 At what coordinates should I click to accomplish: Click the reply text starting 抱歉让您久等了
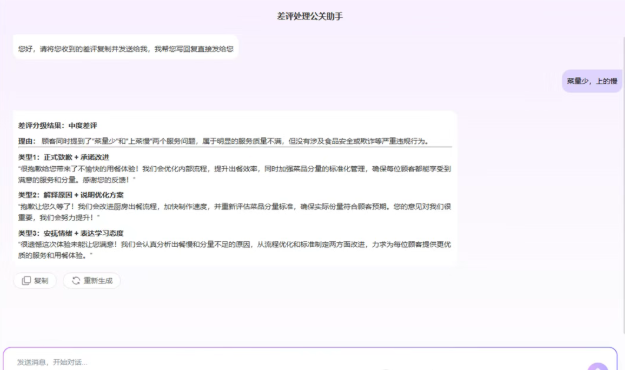pyautogui.click(x=234, y=212)
